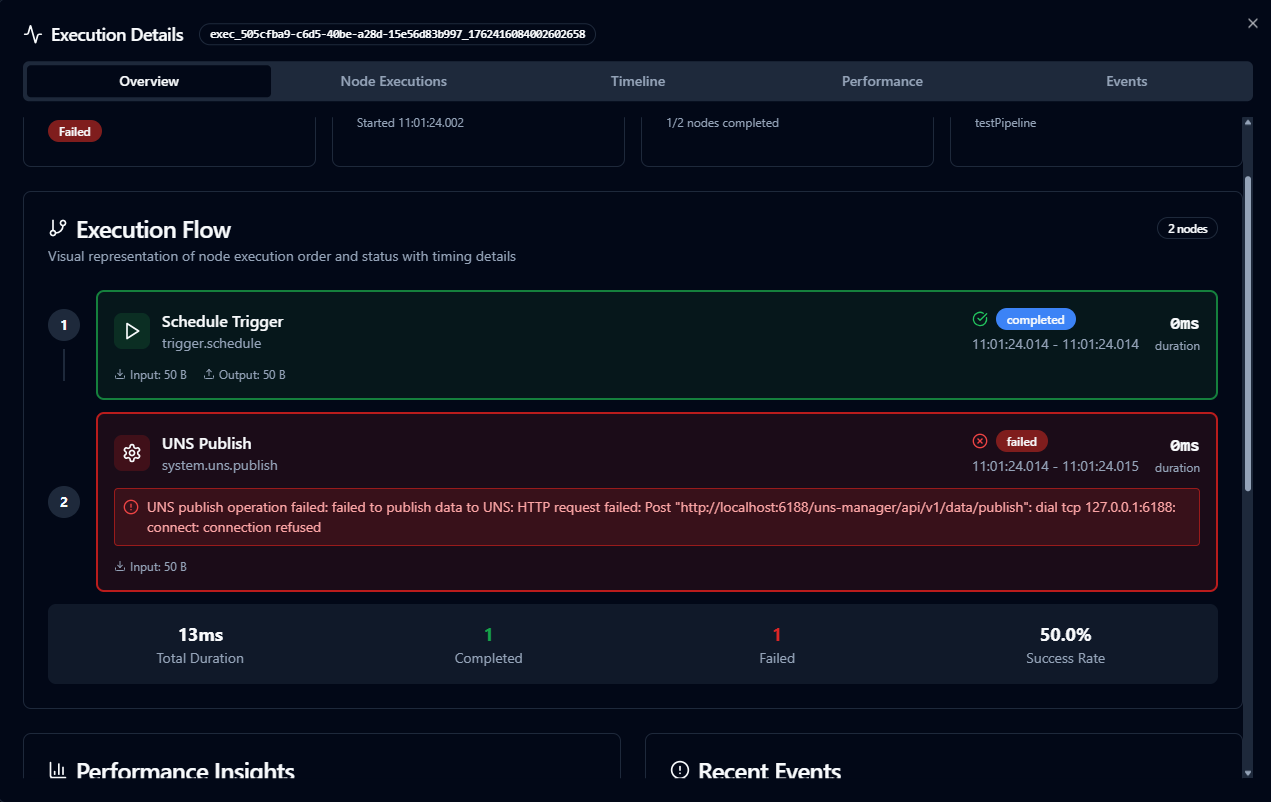Image resolution: width=1271 pixels, height=802 pixels.
Task: Click step number 2 circle marker
Action: [63, 501]
